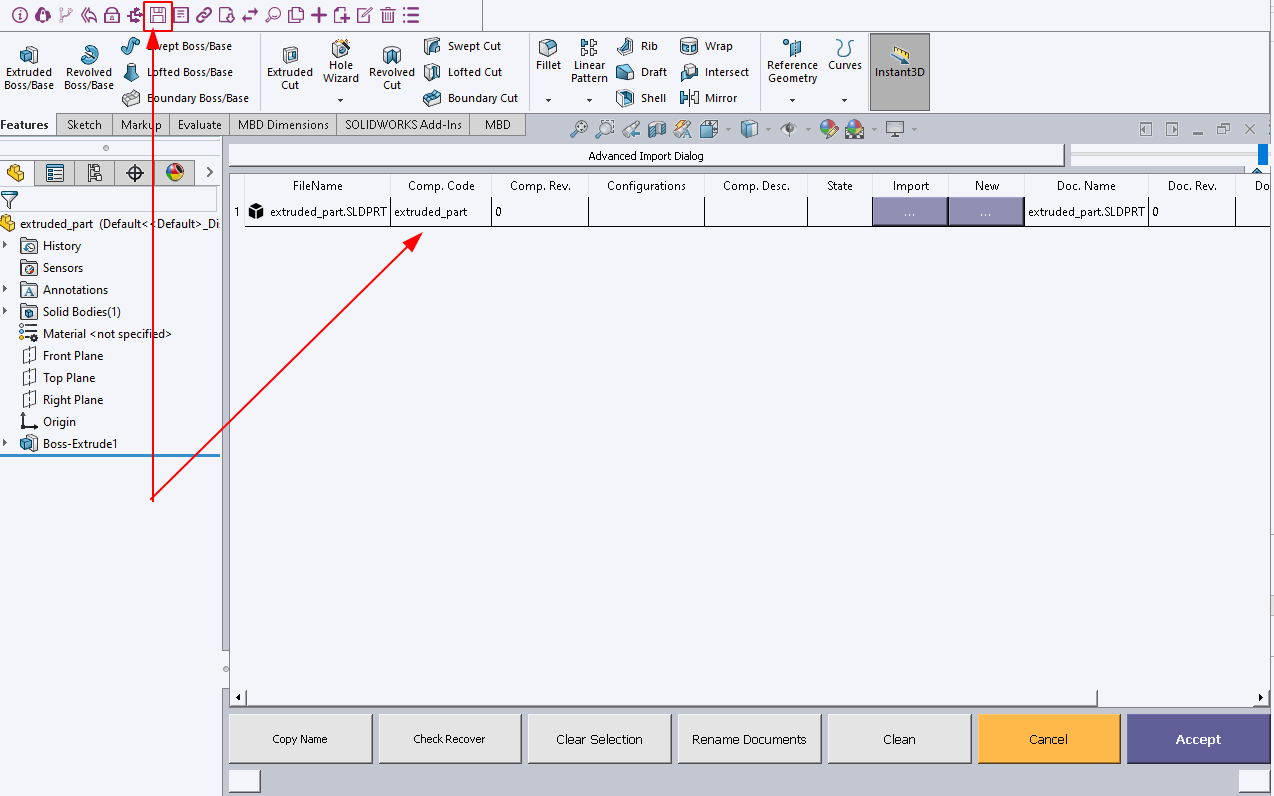Click the Comp. Code cell showing extruded_part
The image size is (1274, 796).
click(439, 211)
